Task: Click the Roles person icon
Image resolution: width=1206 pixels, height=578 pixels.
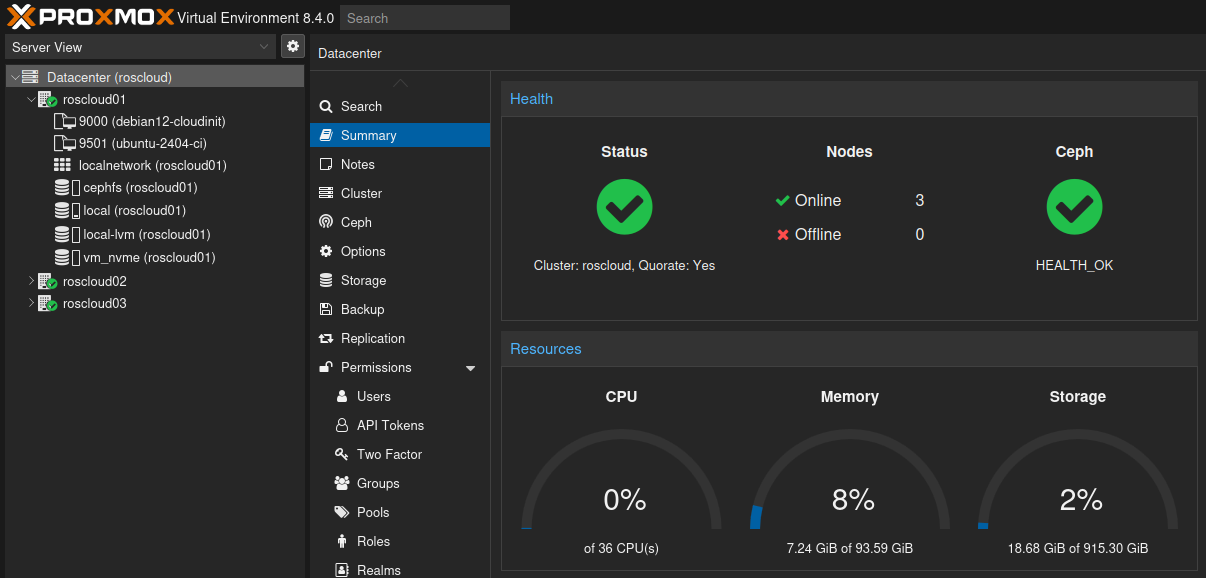Action: point(341,541)
